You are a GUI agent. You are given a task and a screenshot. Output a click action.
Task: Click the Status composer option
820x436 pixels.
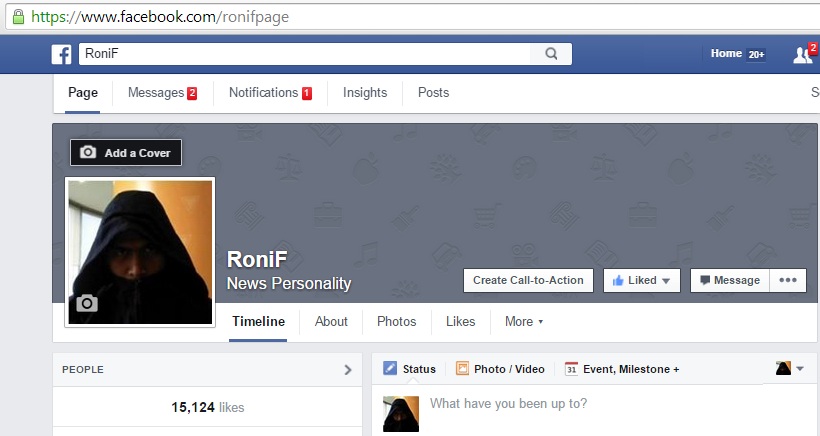tap(409, 369)
